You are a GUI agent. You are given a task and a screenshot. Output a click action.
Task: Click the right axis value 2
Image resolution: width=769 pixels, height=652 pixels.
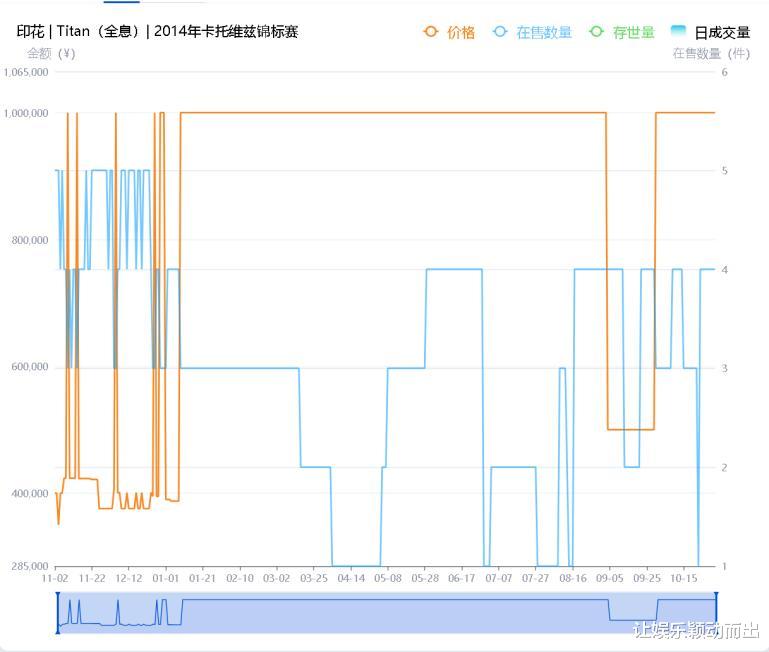[724, 468]
